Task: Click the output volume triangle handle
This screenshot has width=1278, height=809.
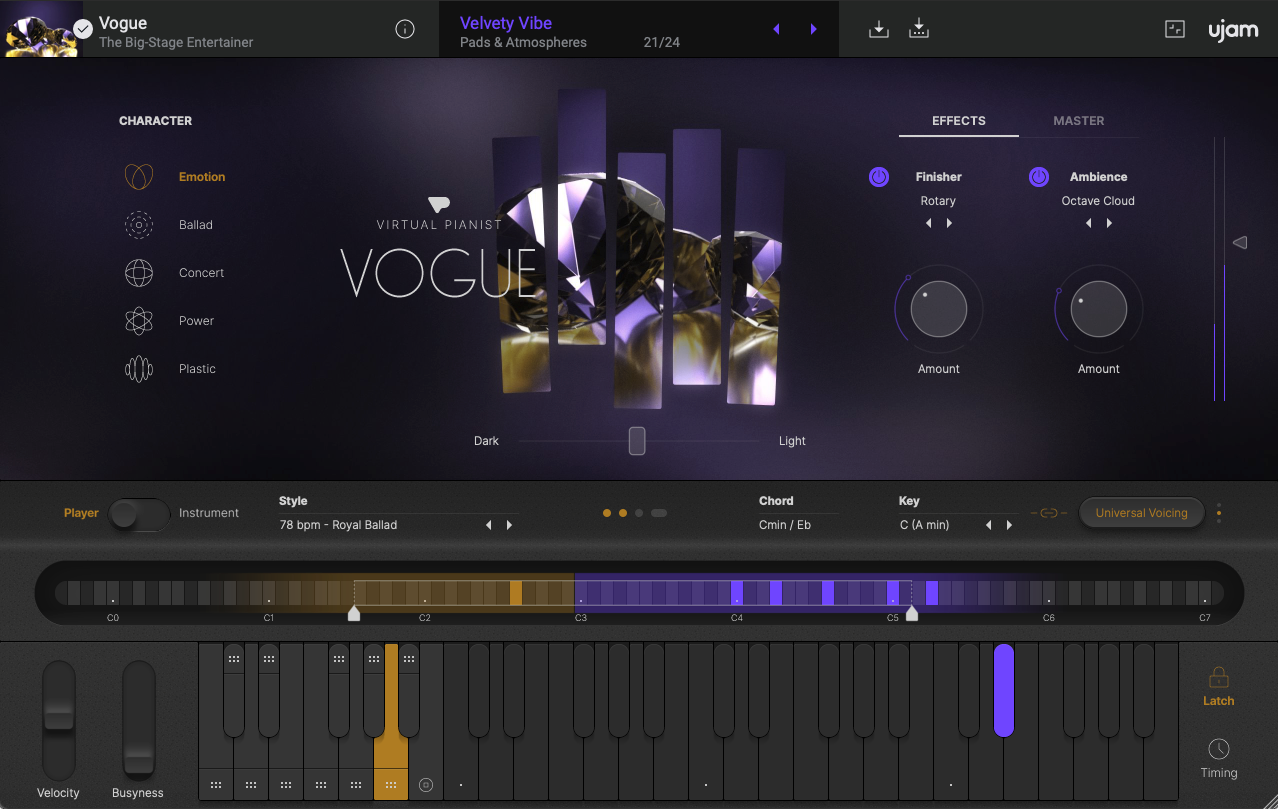Action: 1240,243
